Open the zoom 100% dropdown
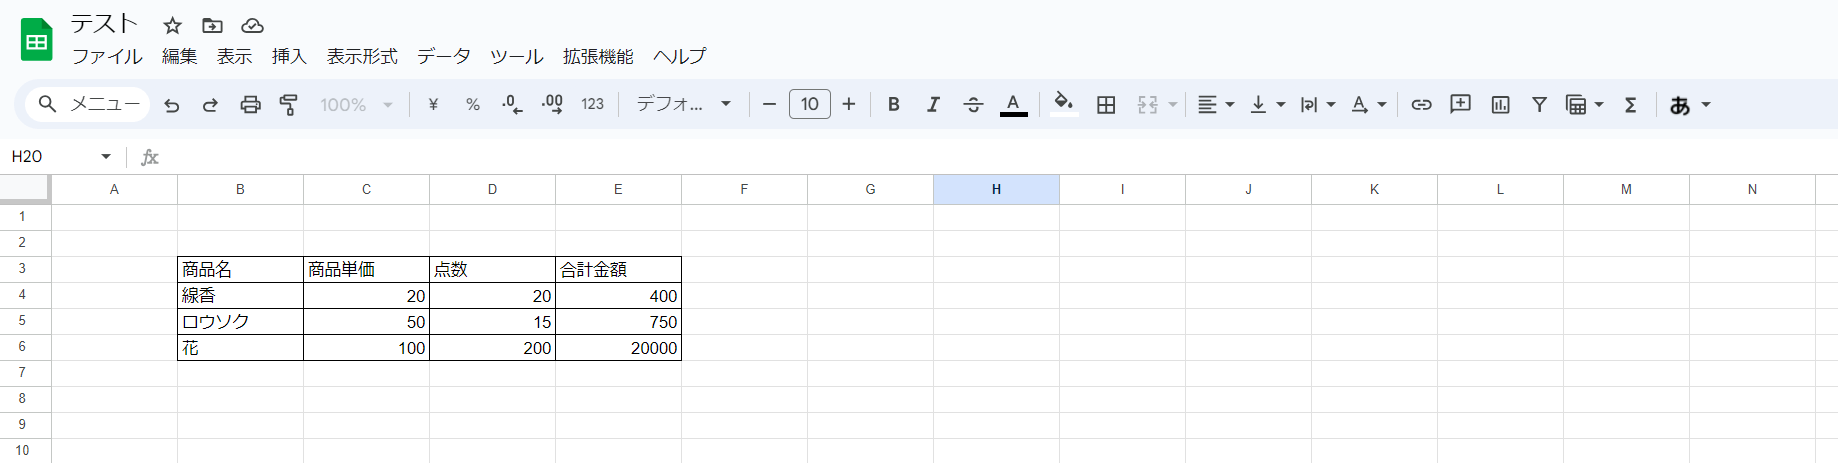This screenshot has width=1838, height=463. point(356,105)
